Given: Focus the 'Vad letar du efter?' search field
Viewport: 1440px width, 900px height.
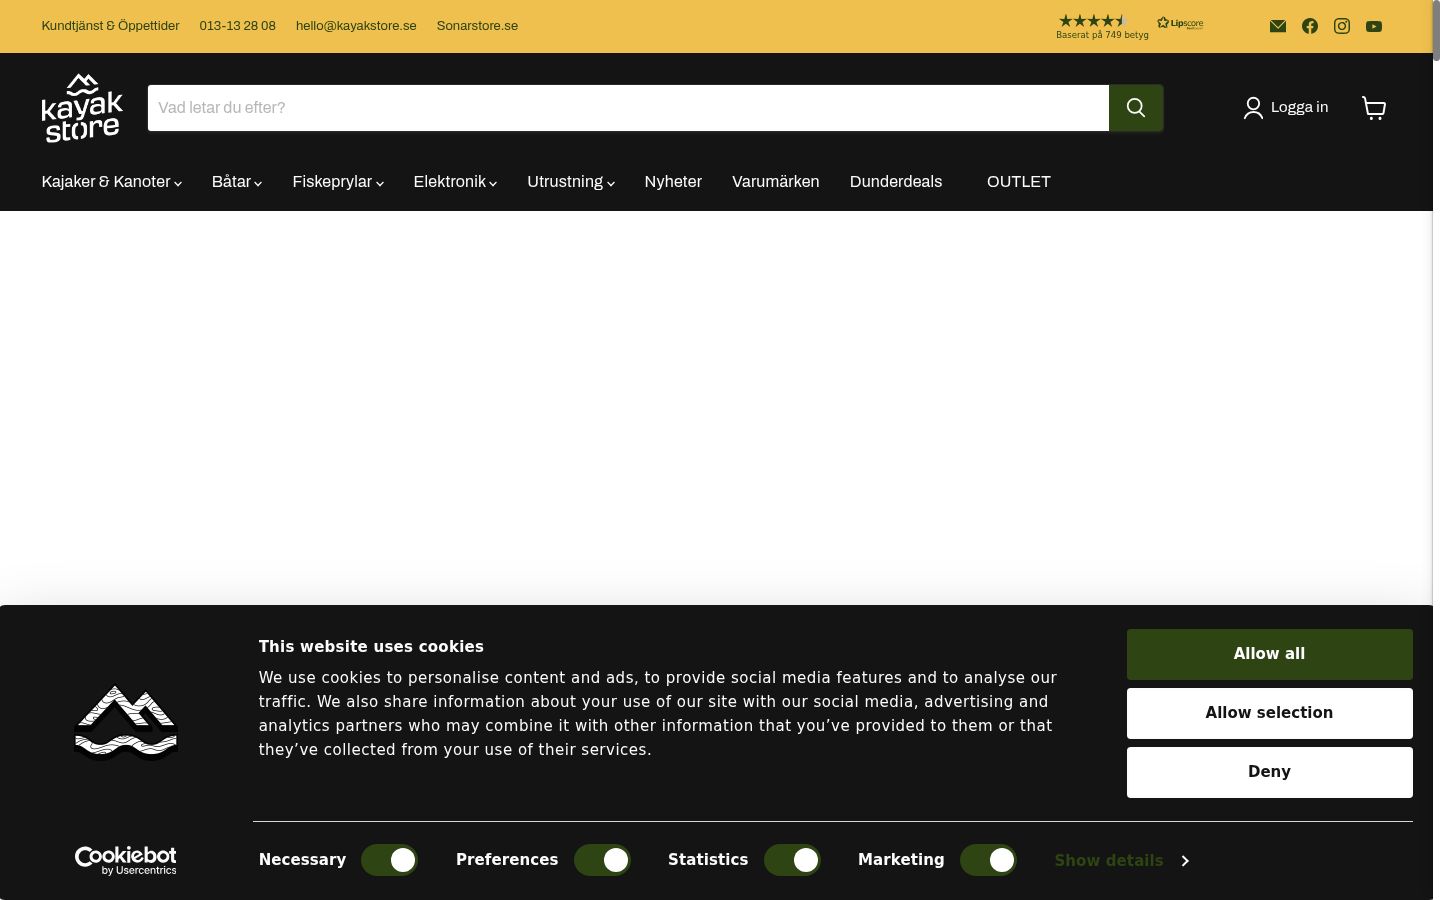Looking at the screenshot, I should pyautogui.click(x=628, y=108).
